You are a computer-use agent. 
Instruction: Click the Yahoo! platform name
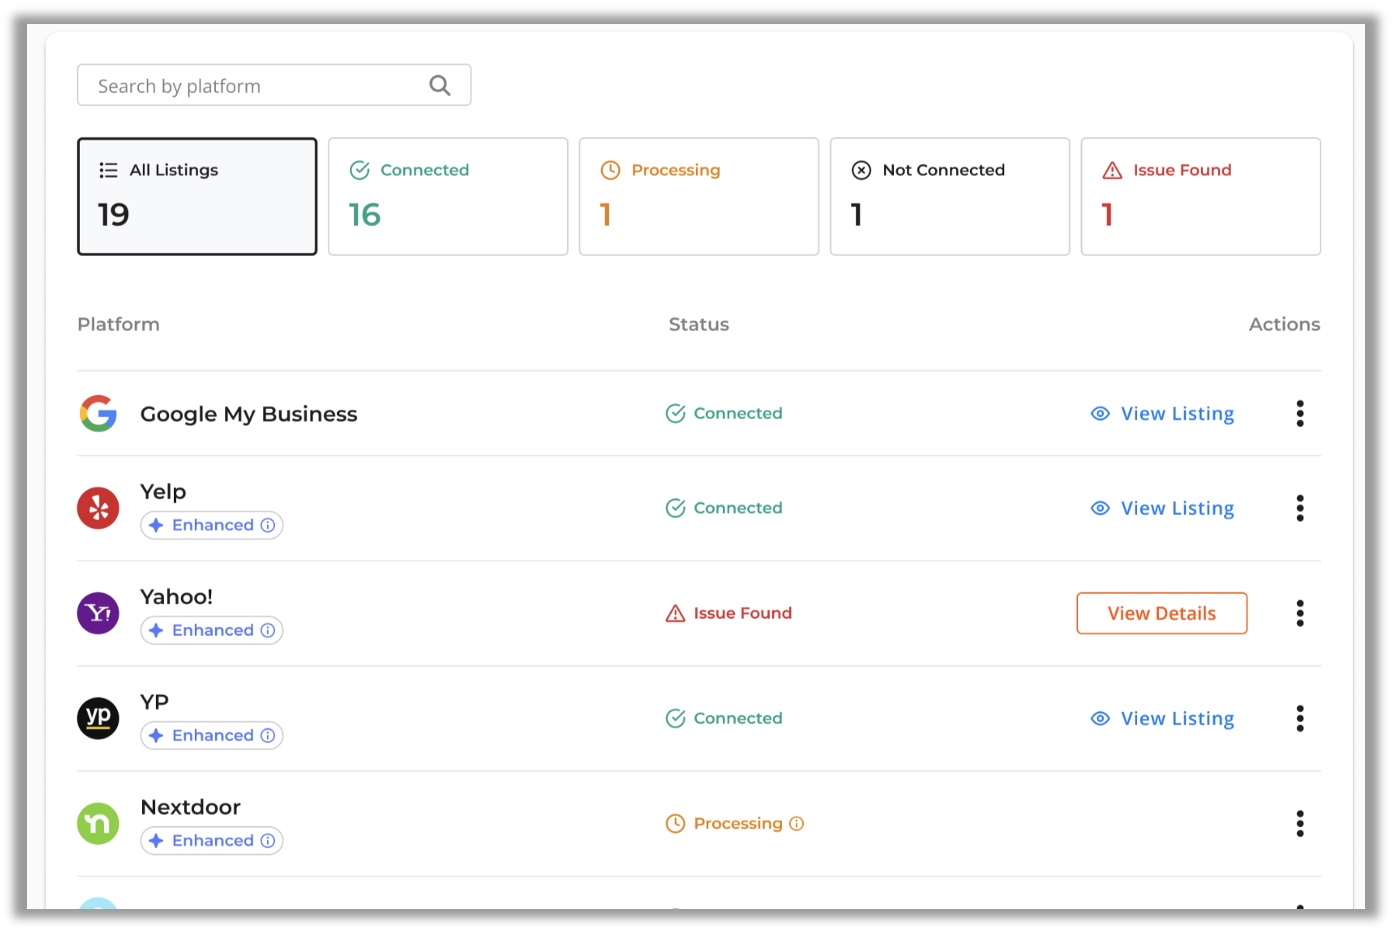tap(177, 597)
